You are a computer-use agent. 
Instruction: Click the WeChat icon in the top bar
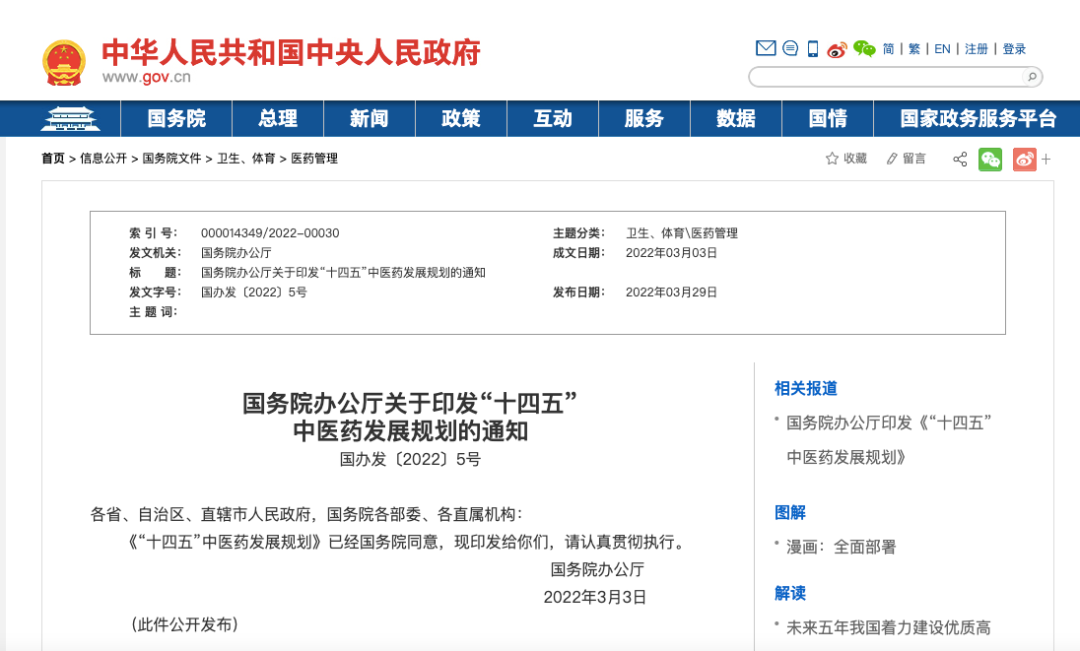click(862, 48)
